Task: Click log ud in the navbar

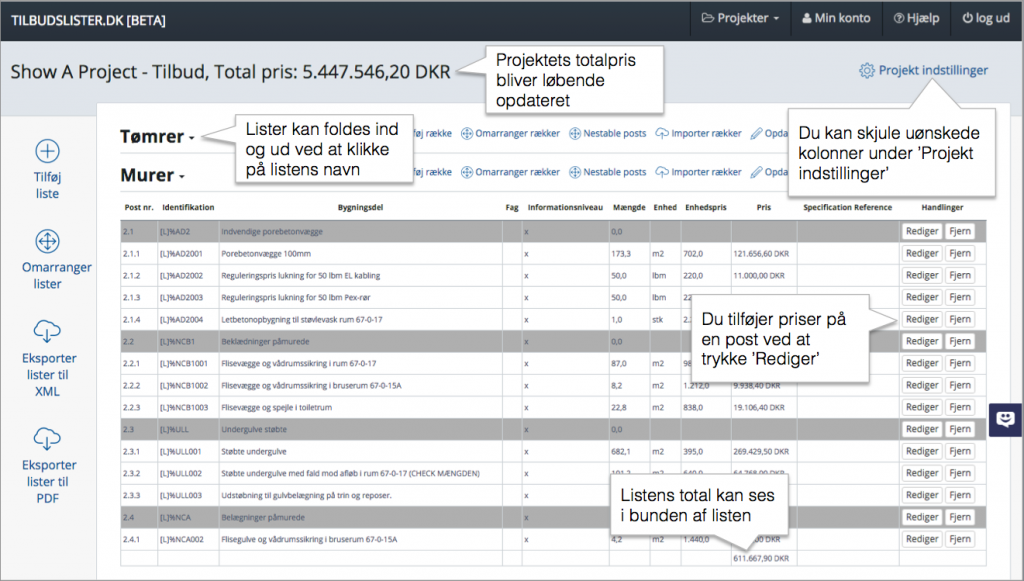Action: (986, 18)
